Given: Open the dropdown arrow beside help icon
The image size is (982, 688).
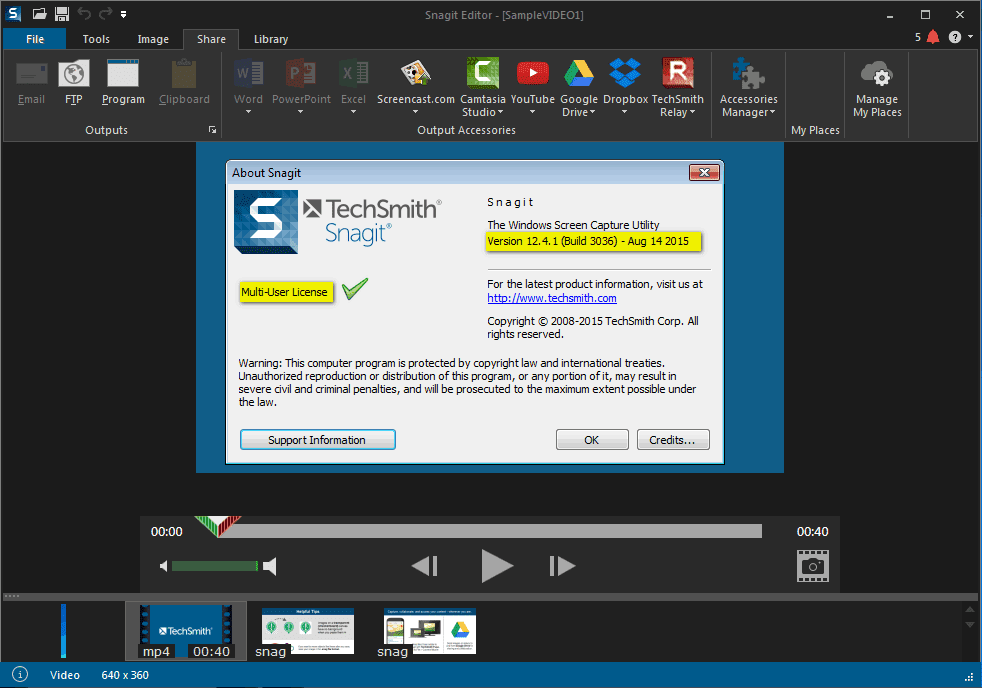Looking at the screenshot, I should pyautogui.click(x=971, y=37).
